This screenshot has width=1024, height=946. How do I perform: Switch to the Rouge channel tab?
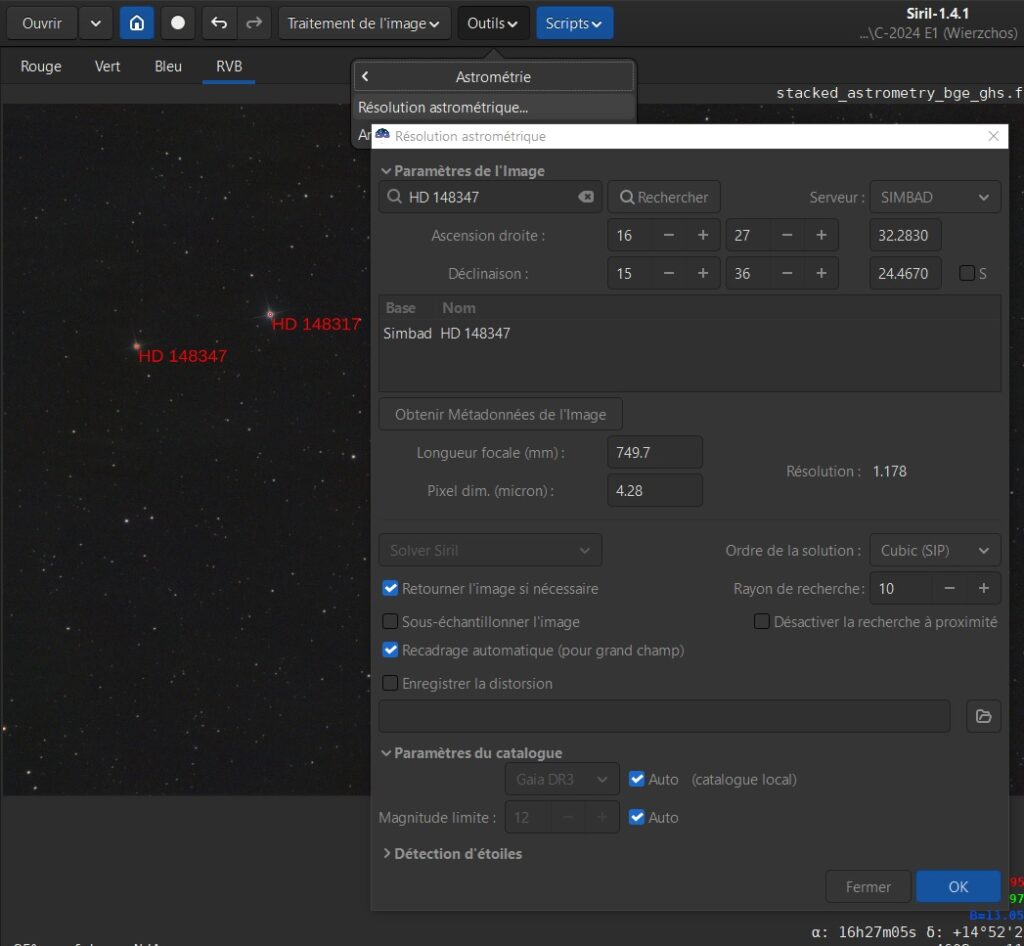(41, 67)
